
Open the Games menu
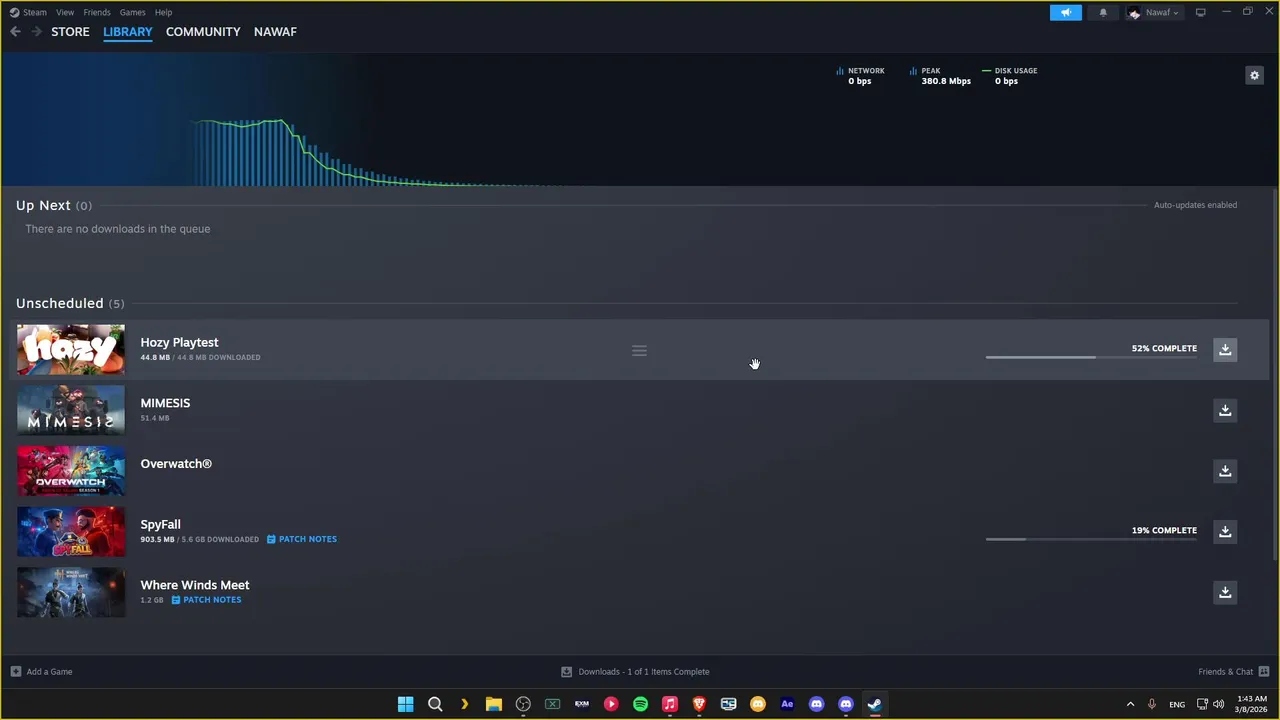tap(132, 12)
